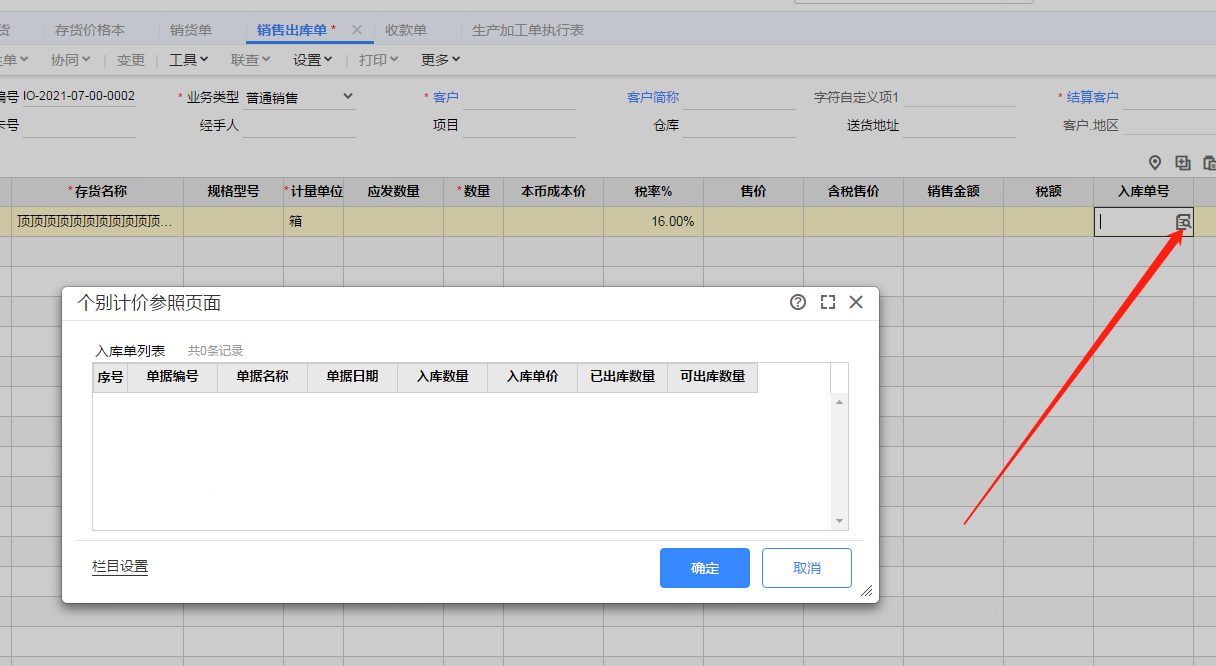Click the 顶顶顶顶 inventory name cell
This screenshot has width=1216, height=666.
pos(98,222)
